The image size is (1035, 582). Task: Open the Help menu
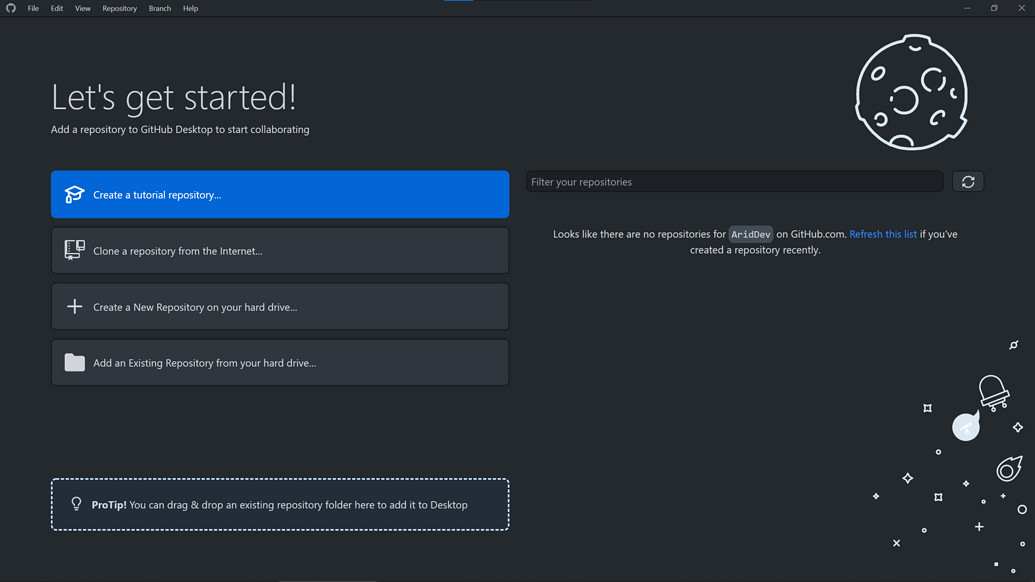[x=190, y=8]
